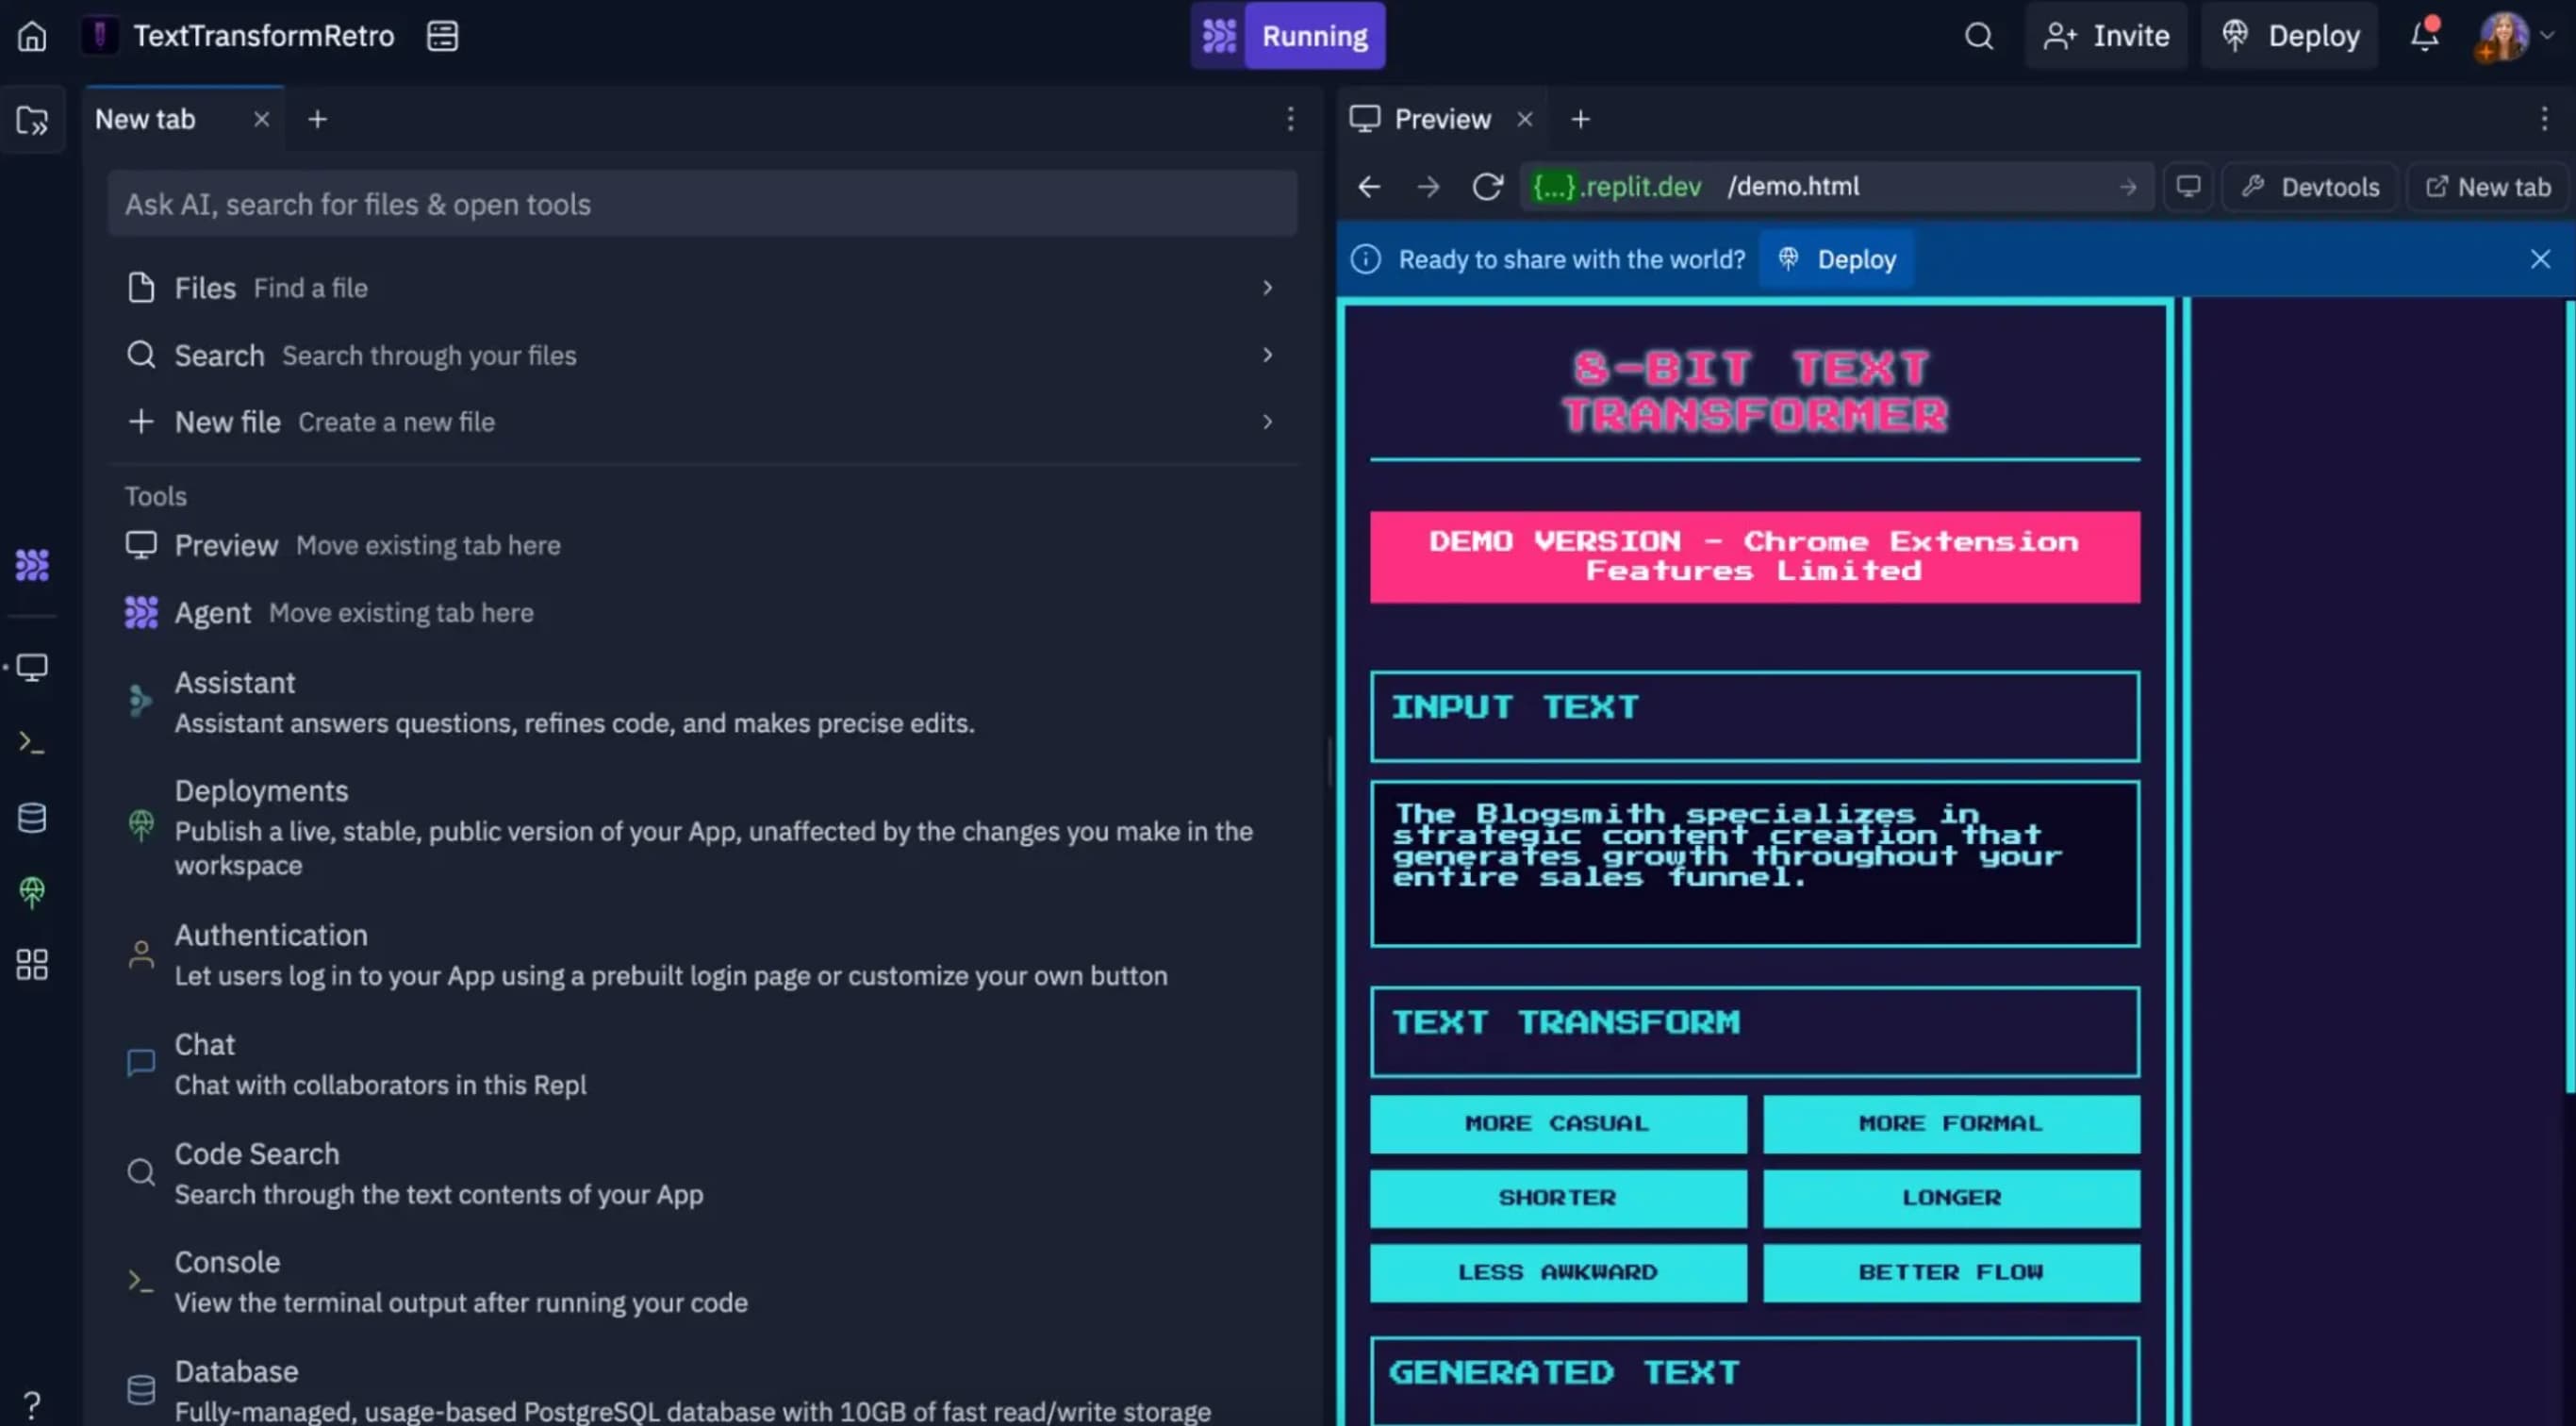The height and width of the screenshot is (1426, 2576).
Task: Open preview in New tab button
Action: tap(2488, 187)
